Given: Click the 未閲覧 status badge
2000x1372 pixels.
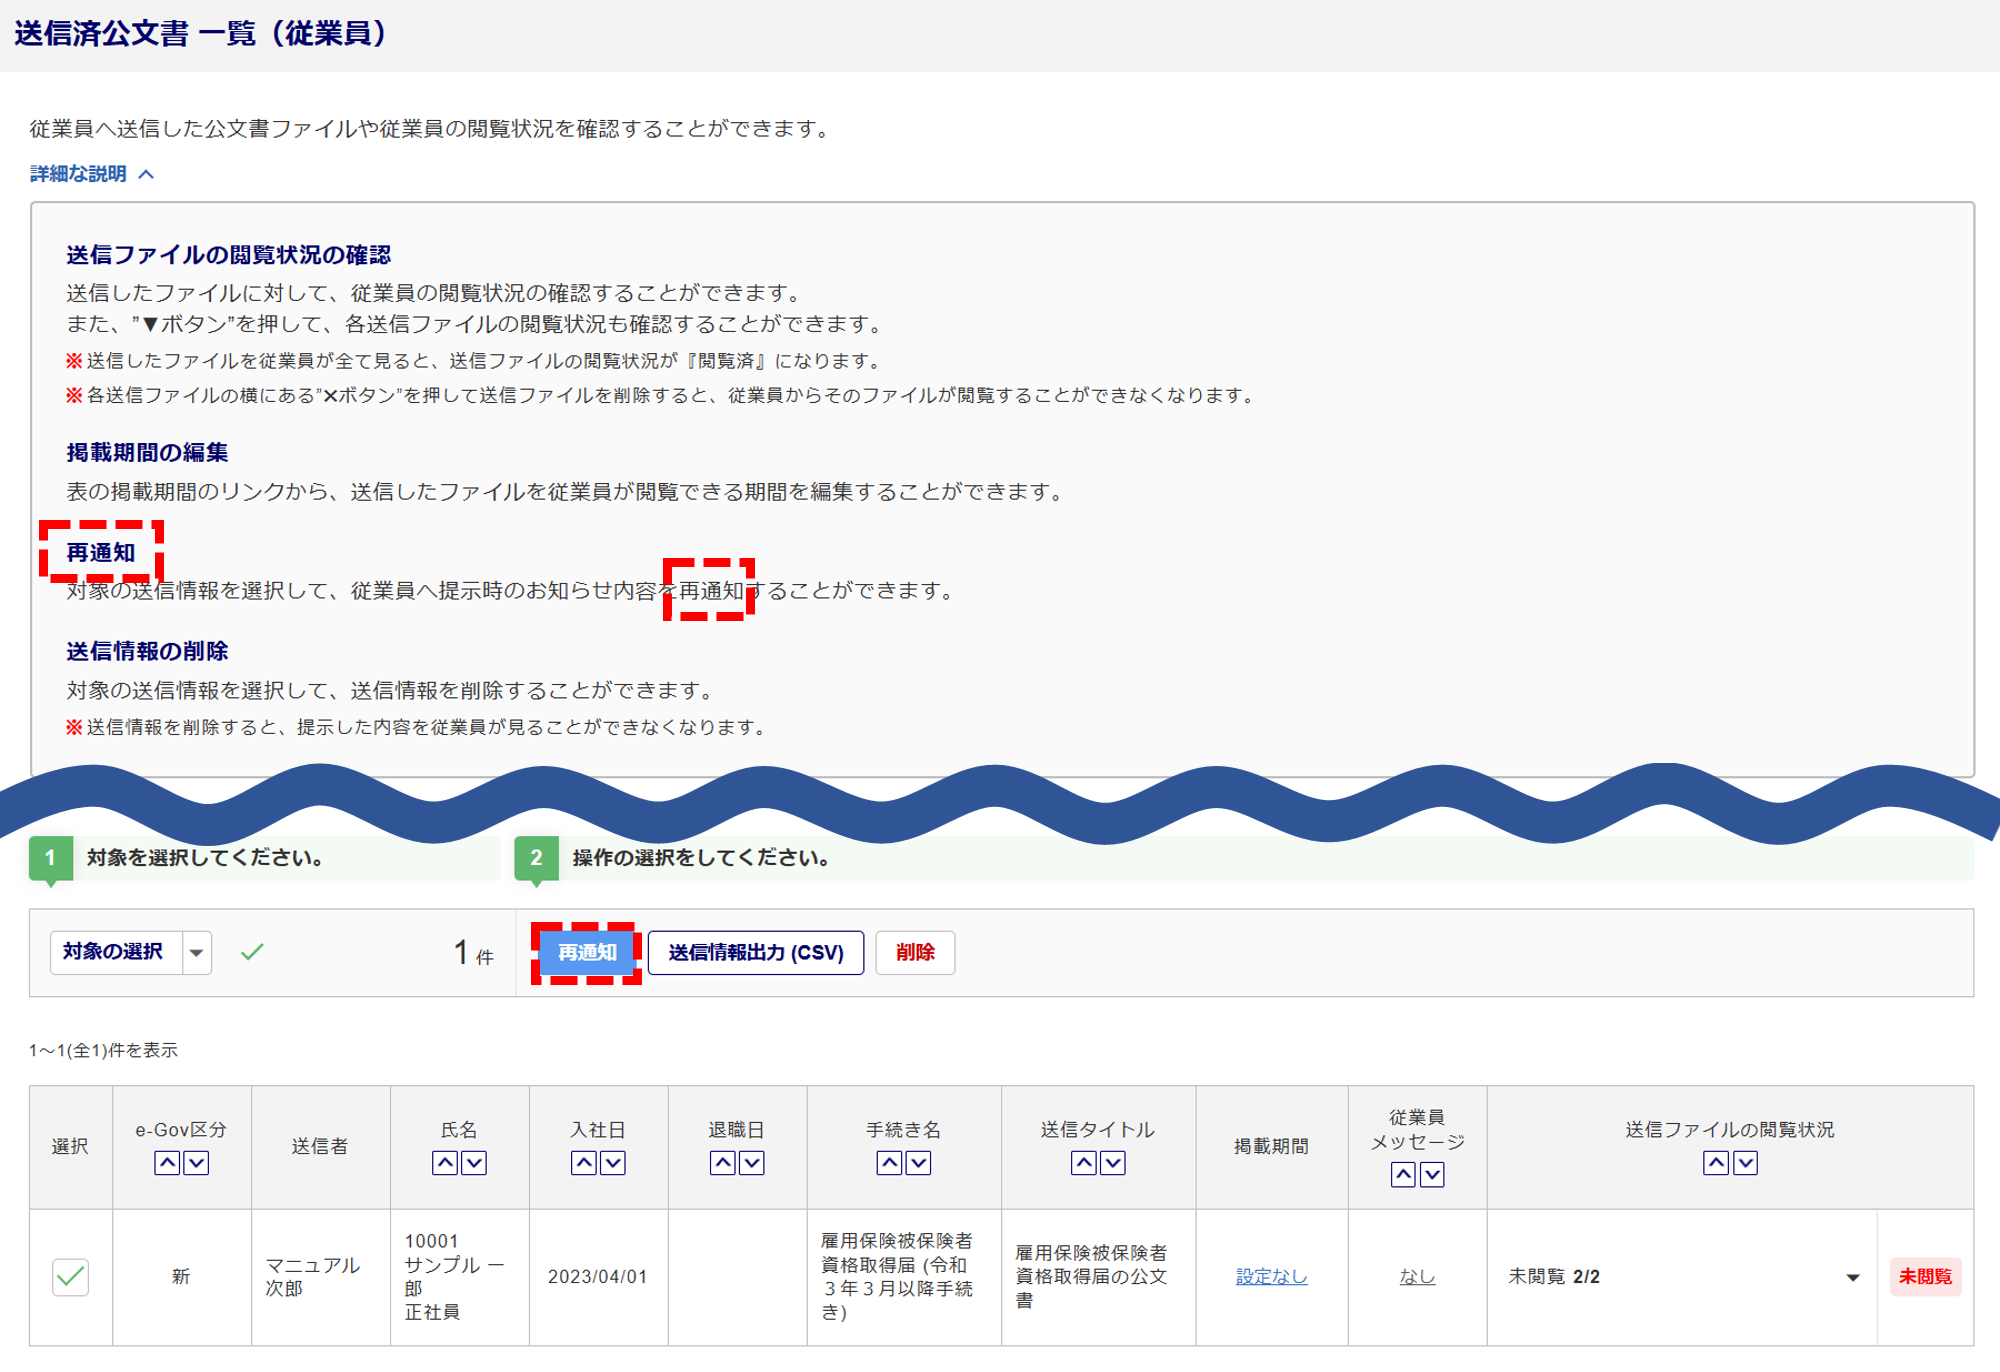Looking at the screenshot, I should [x=1925, y=1277].
